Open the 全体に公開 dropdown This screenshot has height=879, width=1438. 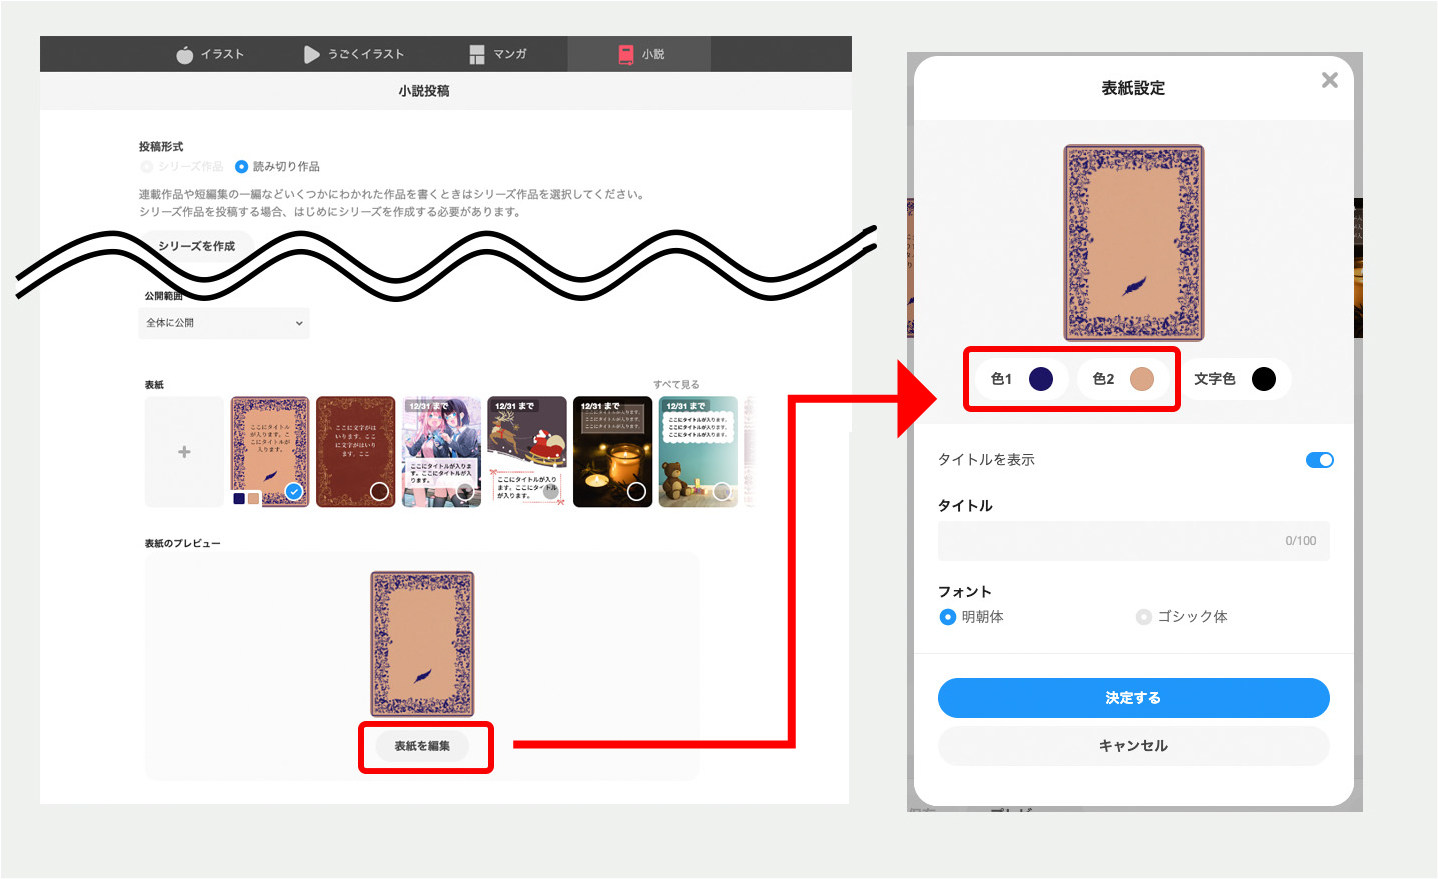(224, 323)
